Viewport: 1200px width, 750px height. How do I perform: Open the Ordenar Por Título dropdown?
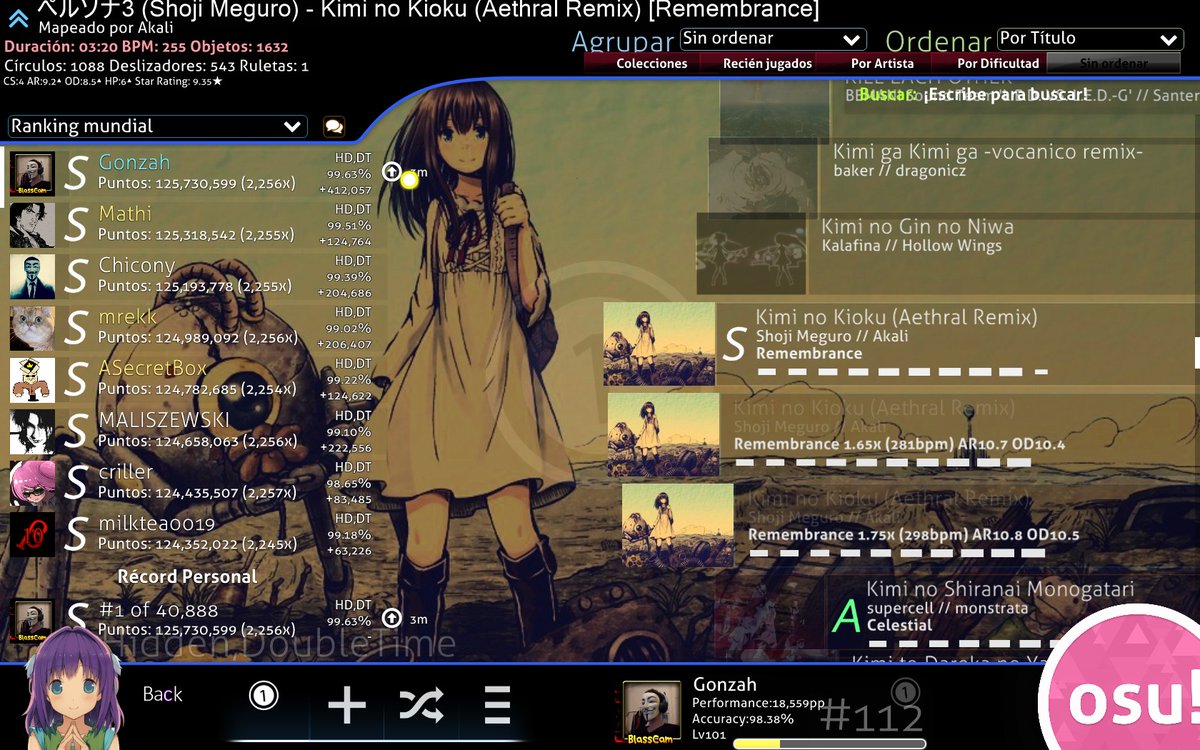click(1090, 39)
